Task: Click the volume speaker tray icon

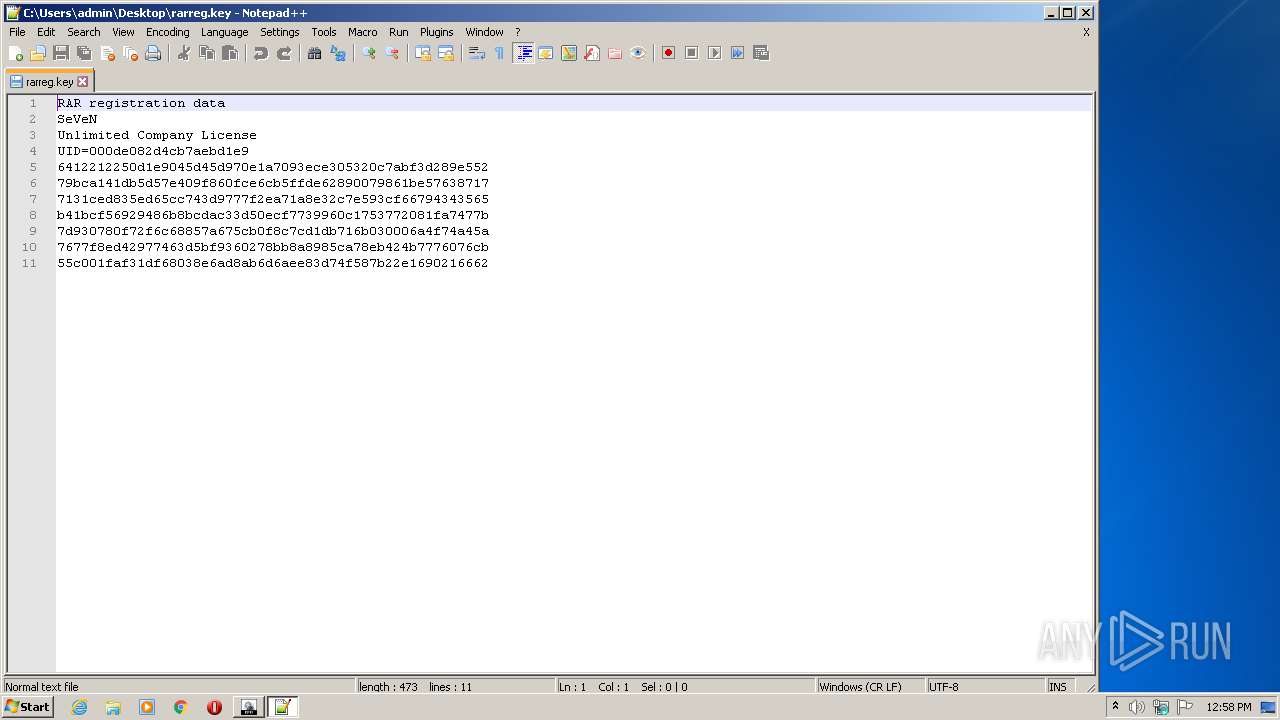Action: tap(1137, 707)
